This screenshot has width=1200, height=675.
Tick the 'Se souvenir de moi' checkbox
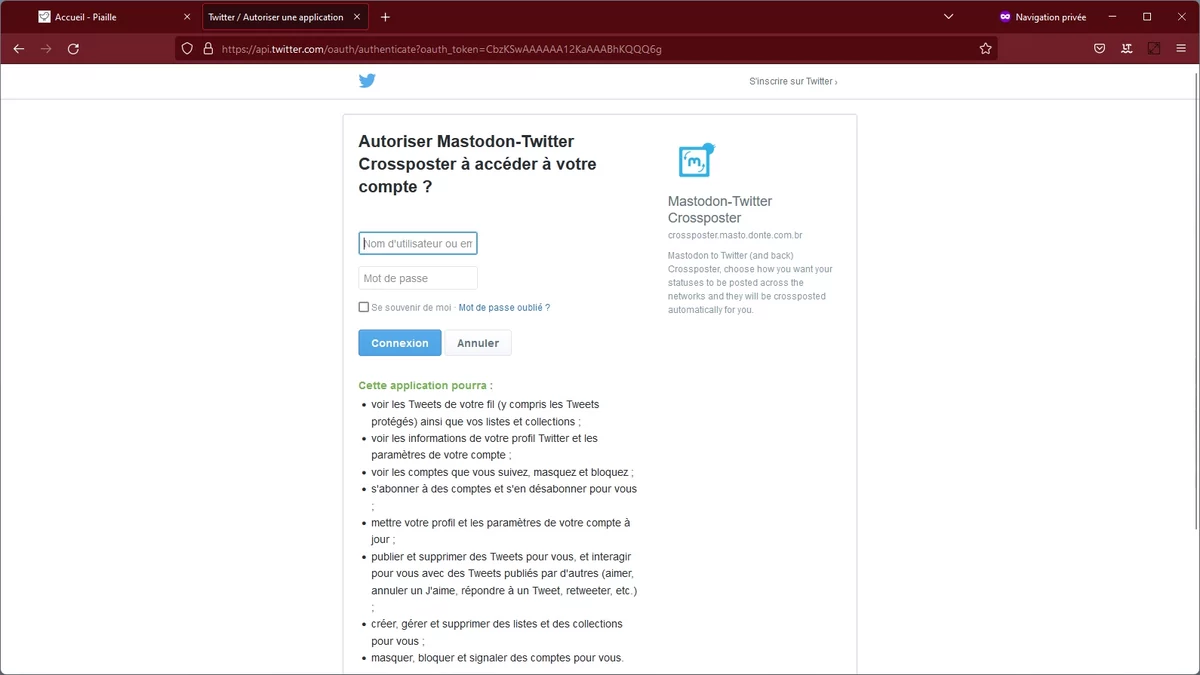364,307
